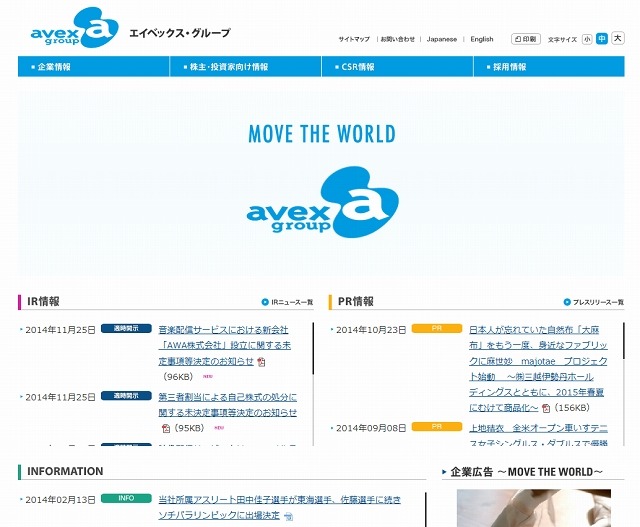640x527 pixels.
Task: Click PDF icon next to AWA news (96KB)
Action: pos(261,362)
